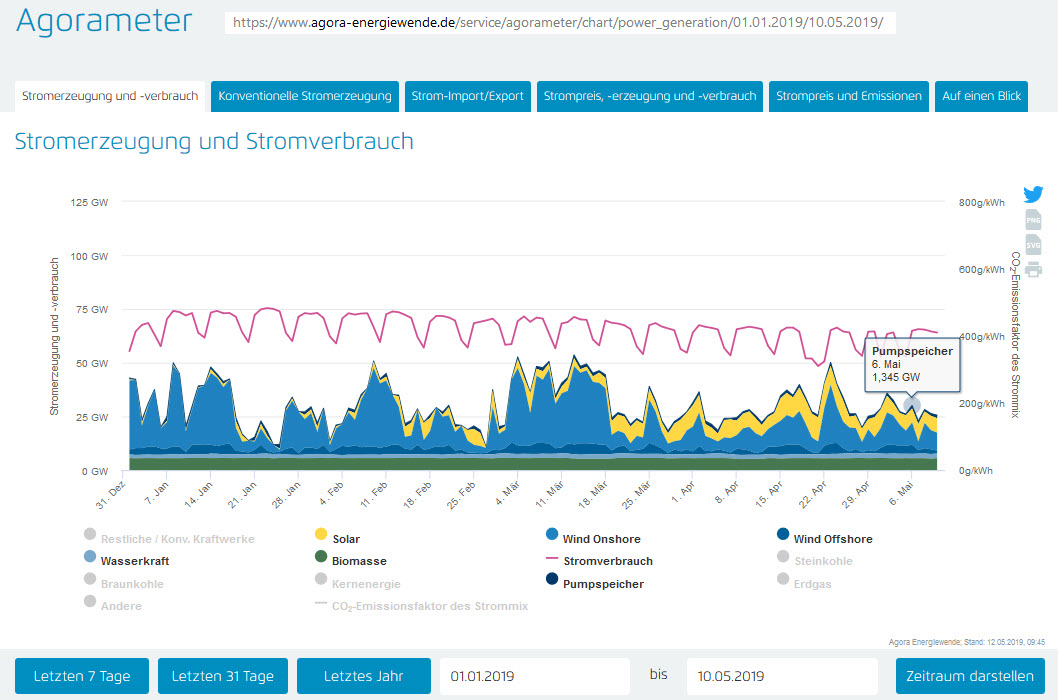Screen dimensions: 1058x700
Task: Print the chart using printer icon
Action: pyautogui.click(x=1033, y=269)
